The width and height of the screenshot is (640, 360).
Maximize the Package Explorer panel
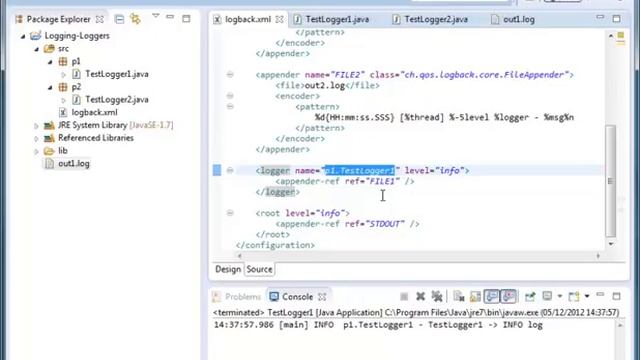point(186,19)
